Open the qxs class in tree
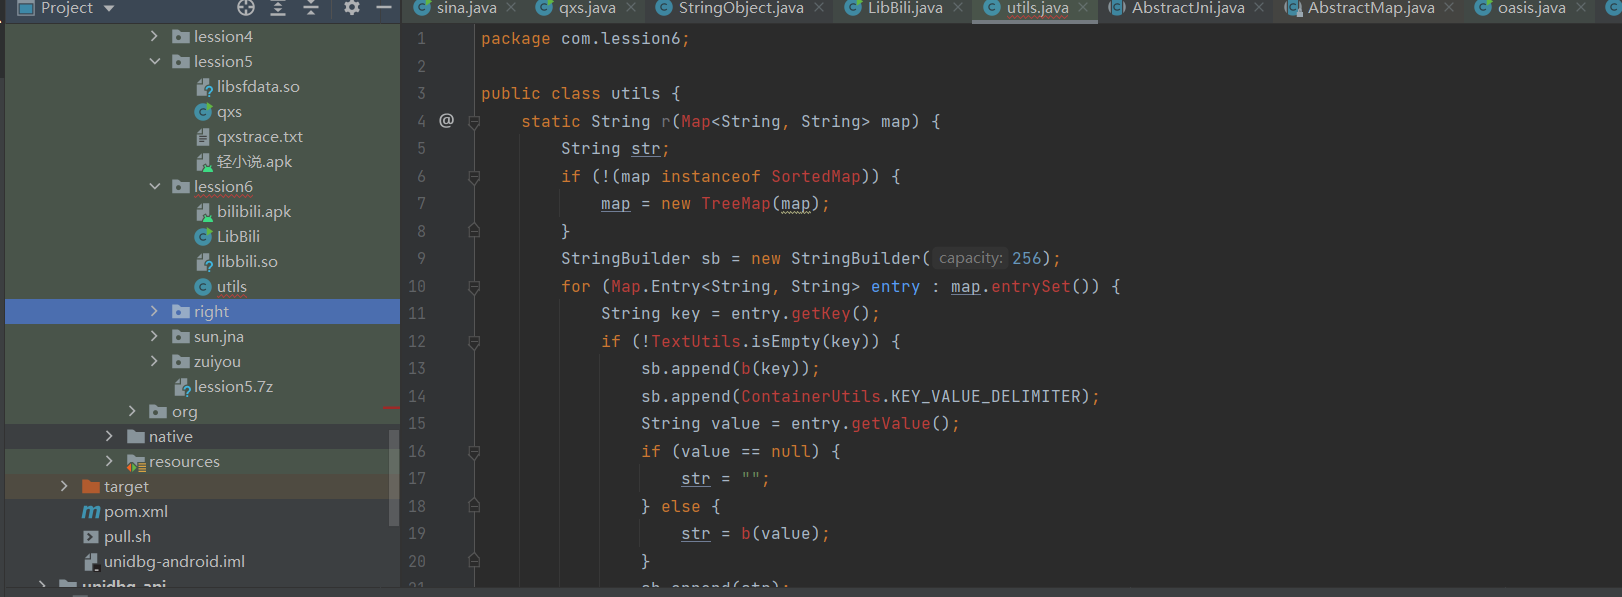 [229, 112]
